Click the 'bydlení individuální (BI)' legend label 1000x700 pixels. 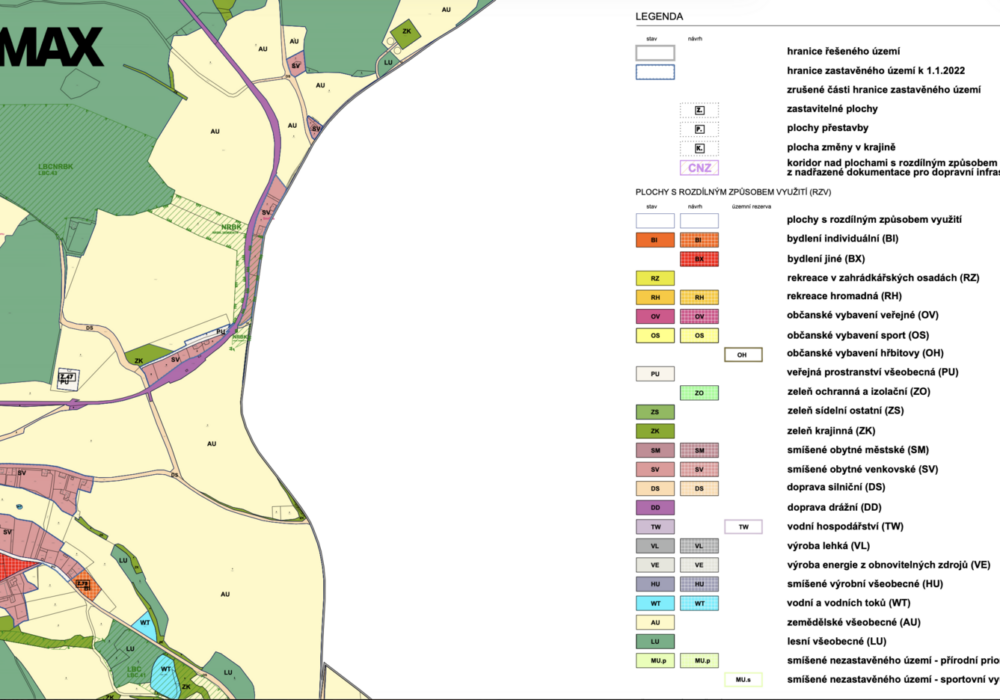point(842,240)
